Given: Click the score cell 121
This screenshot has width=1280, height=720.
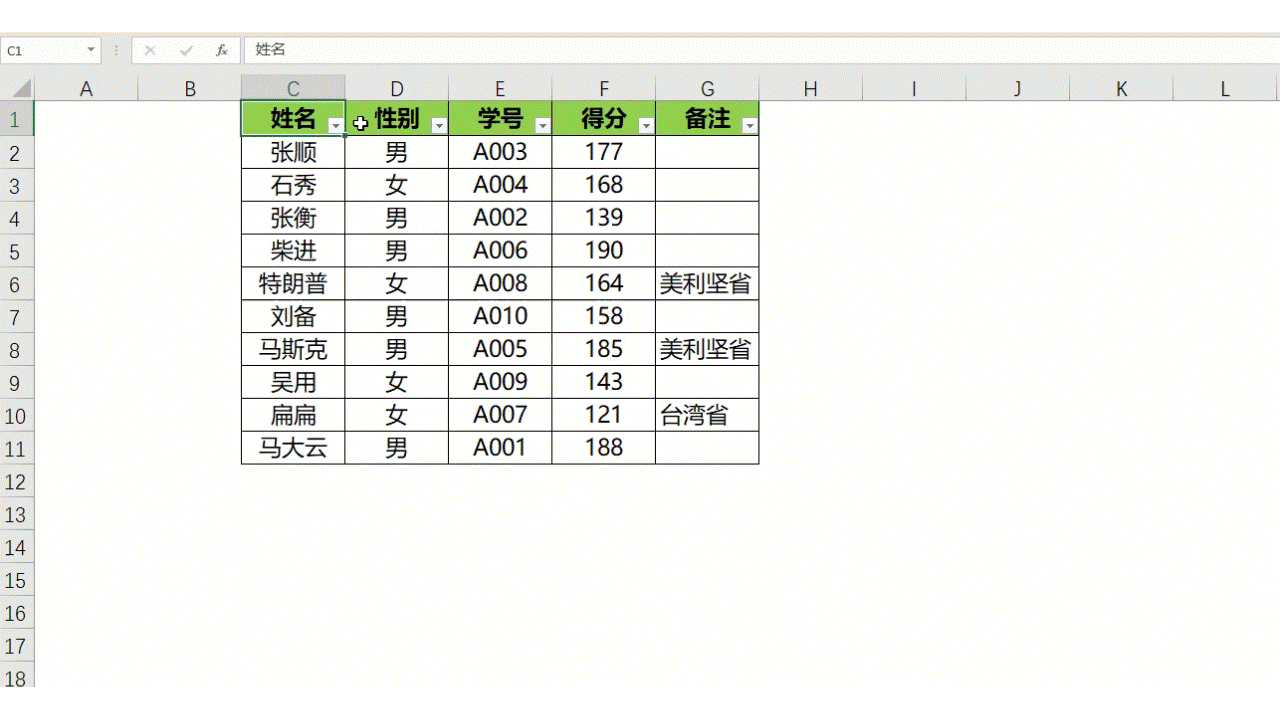Looking at the screenshot, I should pos(604,415).
